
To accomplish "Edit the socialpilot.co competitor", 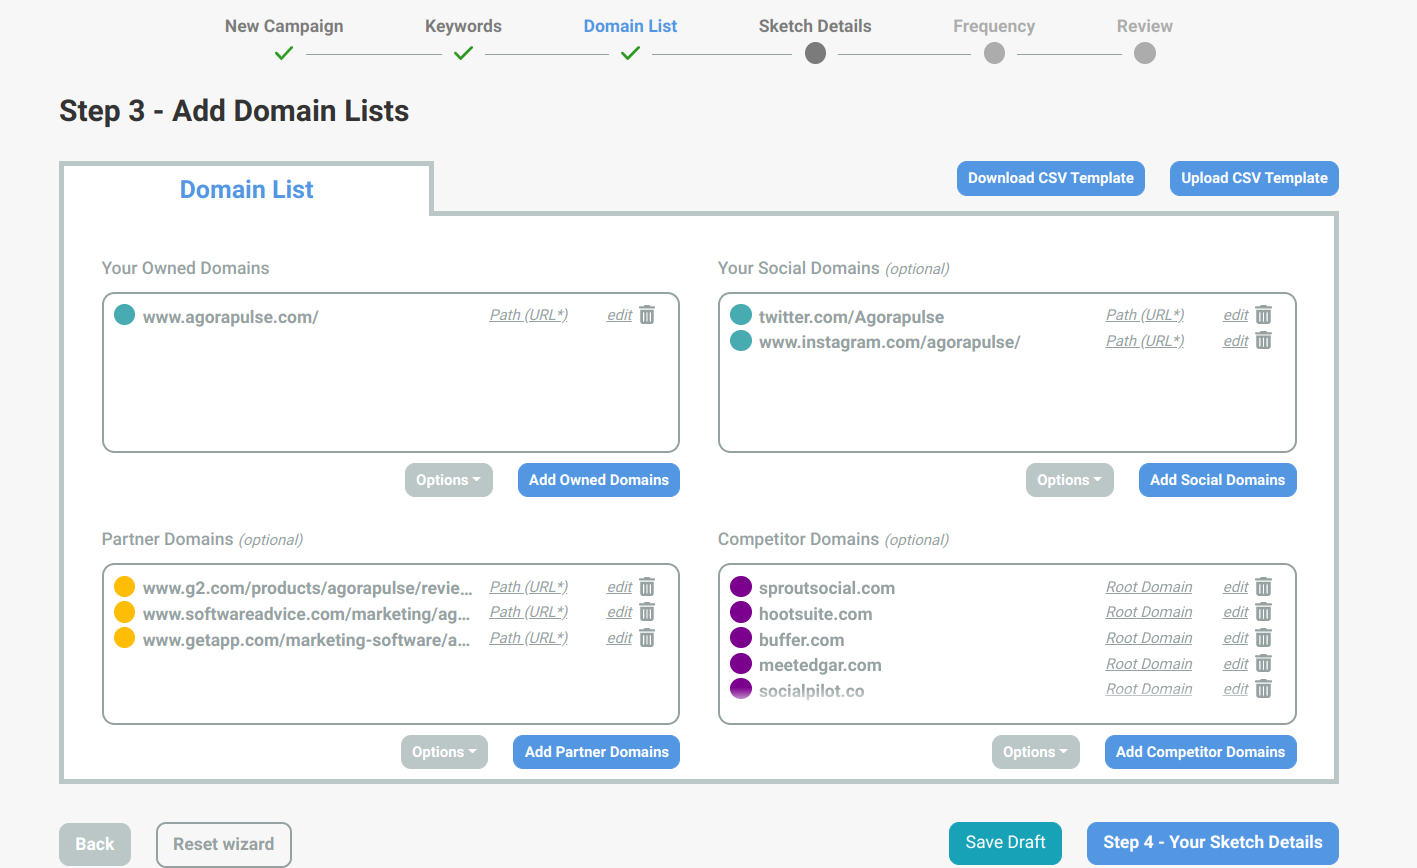I will point(1235,689).
